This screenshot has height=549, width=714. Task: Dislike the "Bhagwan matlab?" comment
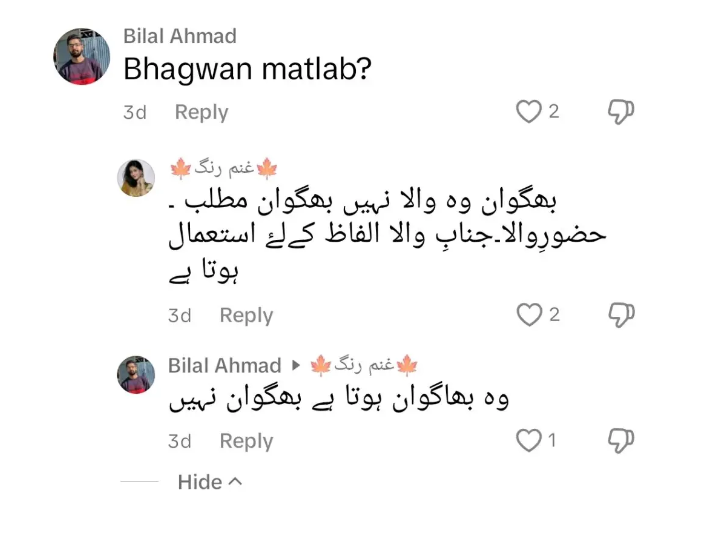[621, 112]
